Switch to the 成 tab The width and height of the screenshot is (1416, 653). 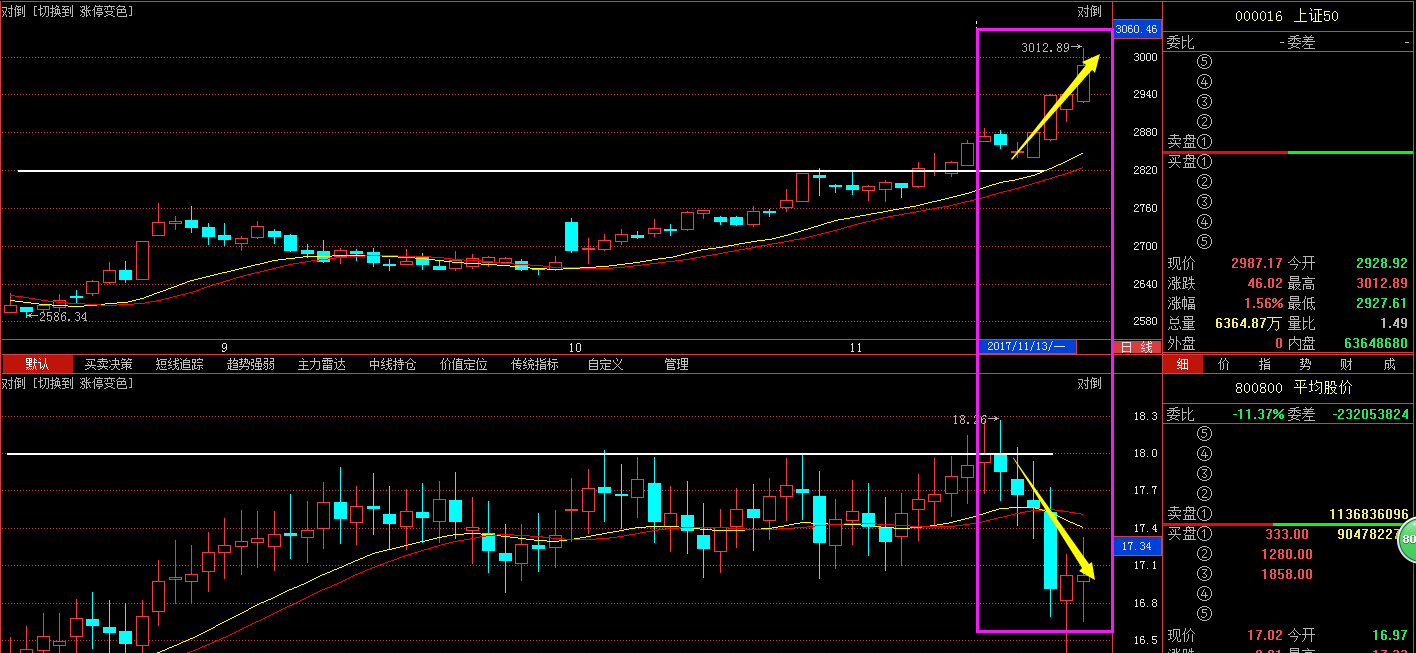(1389, 364)
